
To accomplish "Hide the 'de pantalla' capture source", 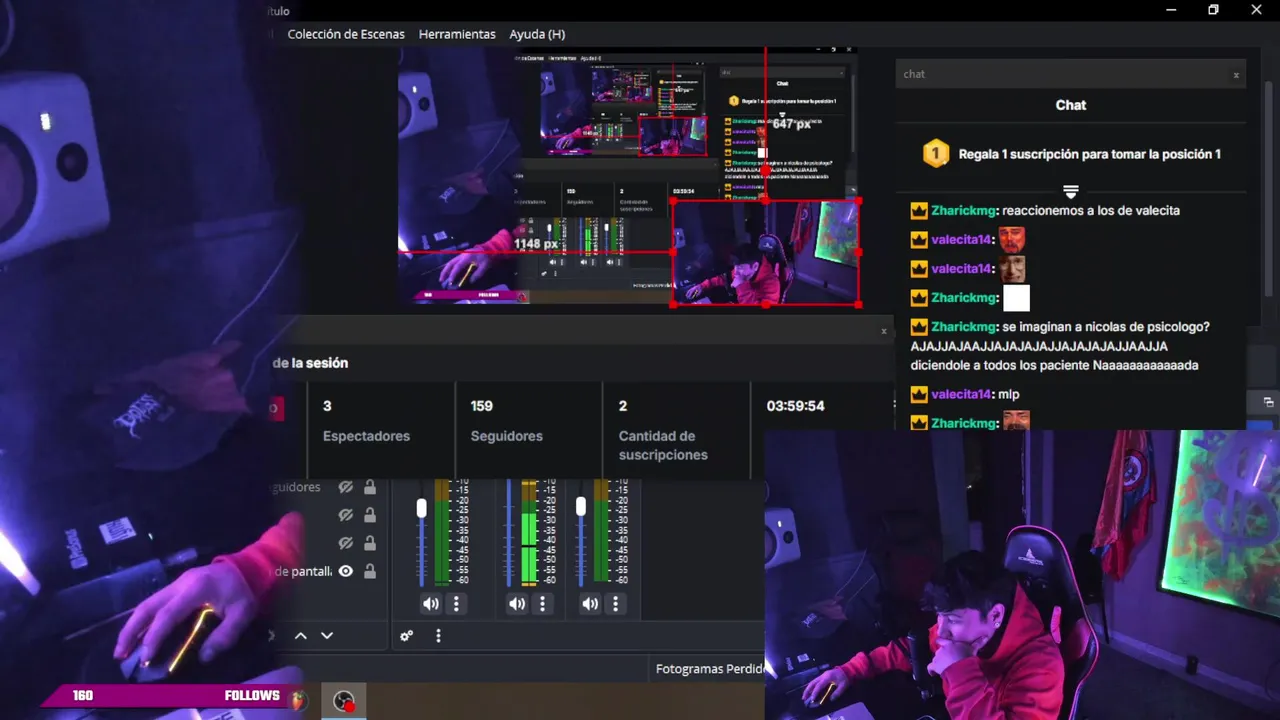I will (346, 571).
